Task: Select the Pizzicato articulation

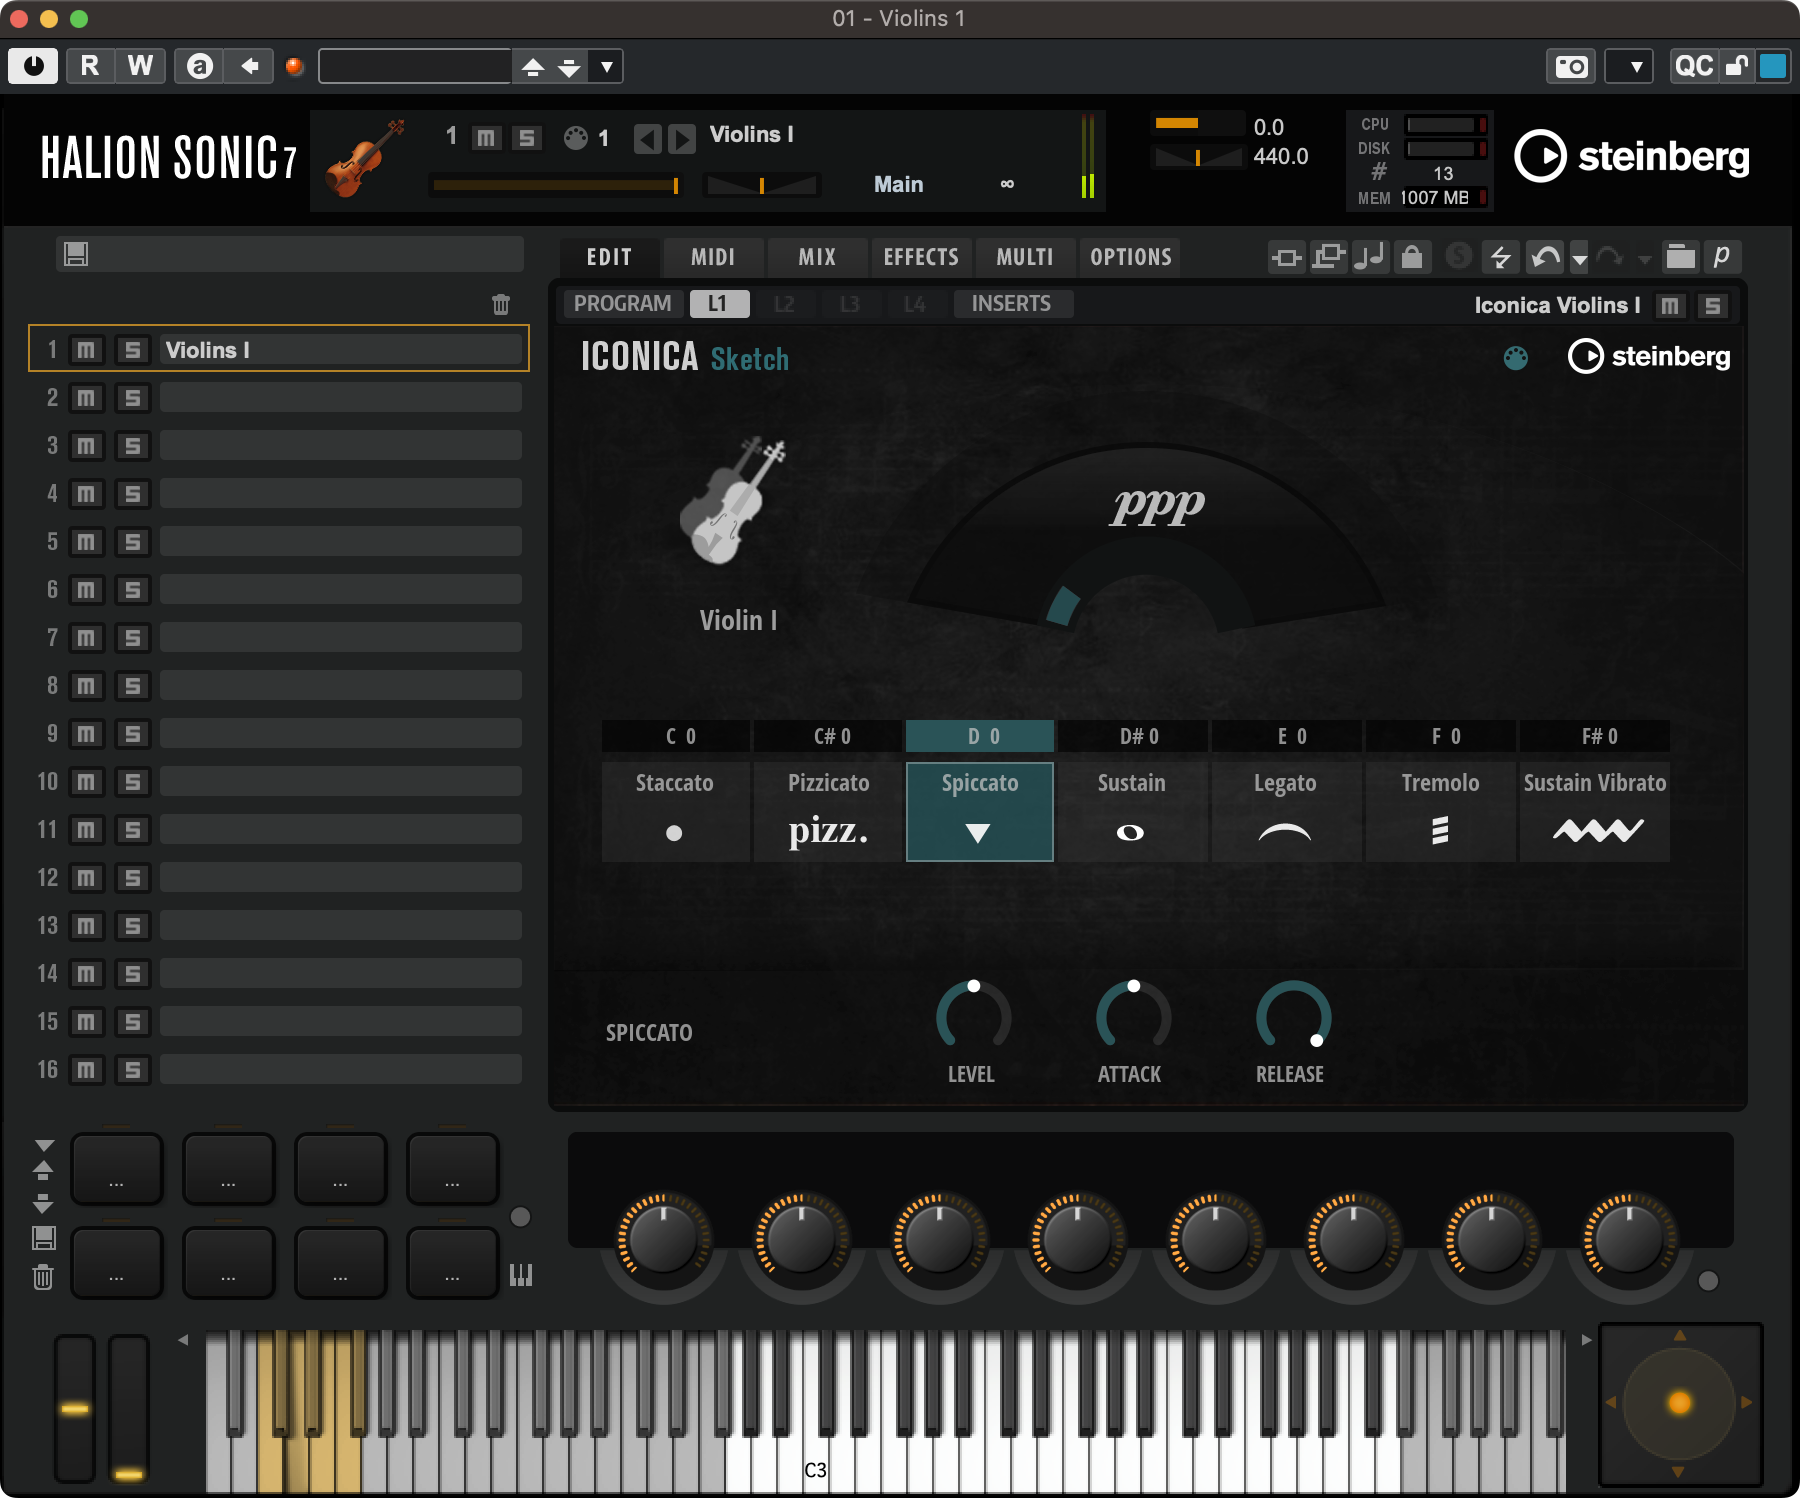Action: pos(828,810)
